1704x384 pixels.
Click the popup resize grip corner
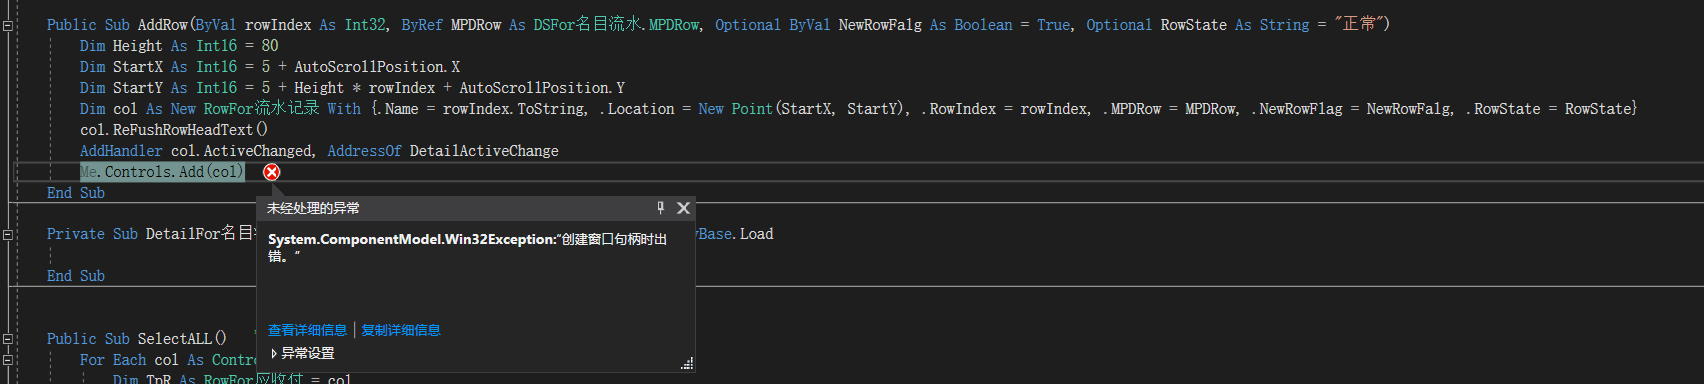687,364
